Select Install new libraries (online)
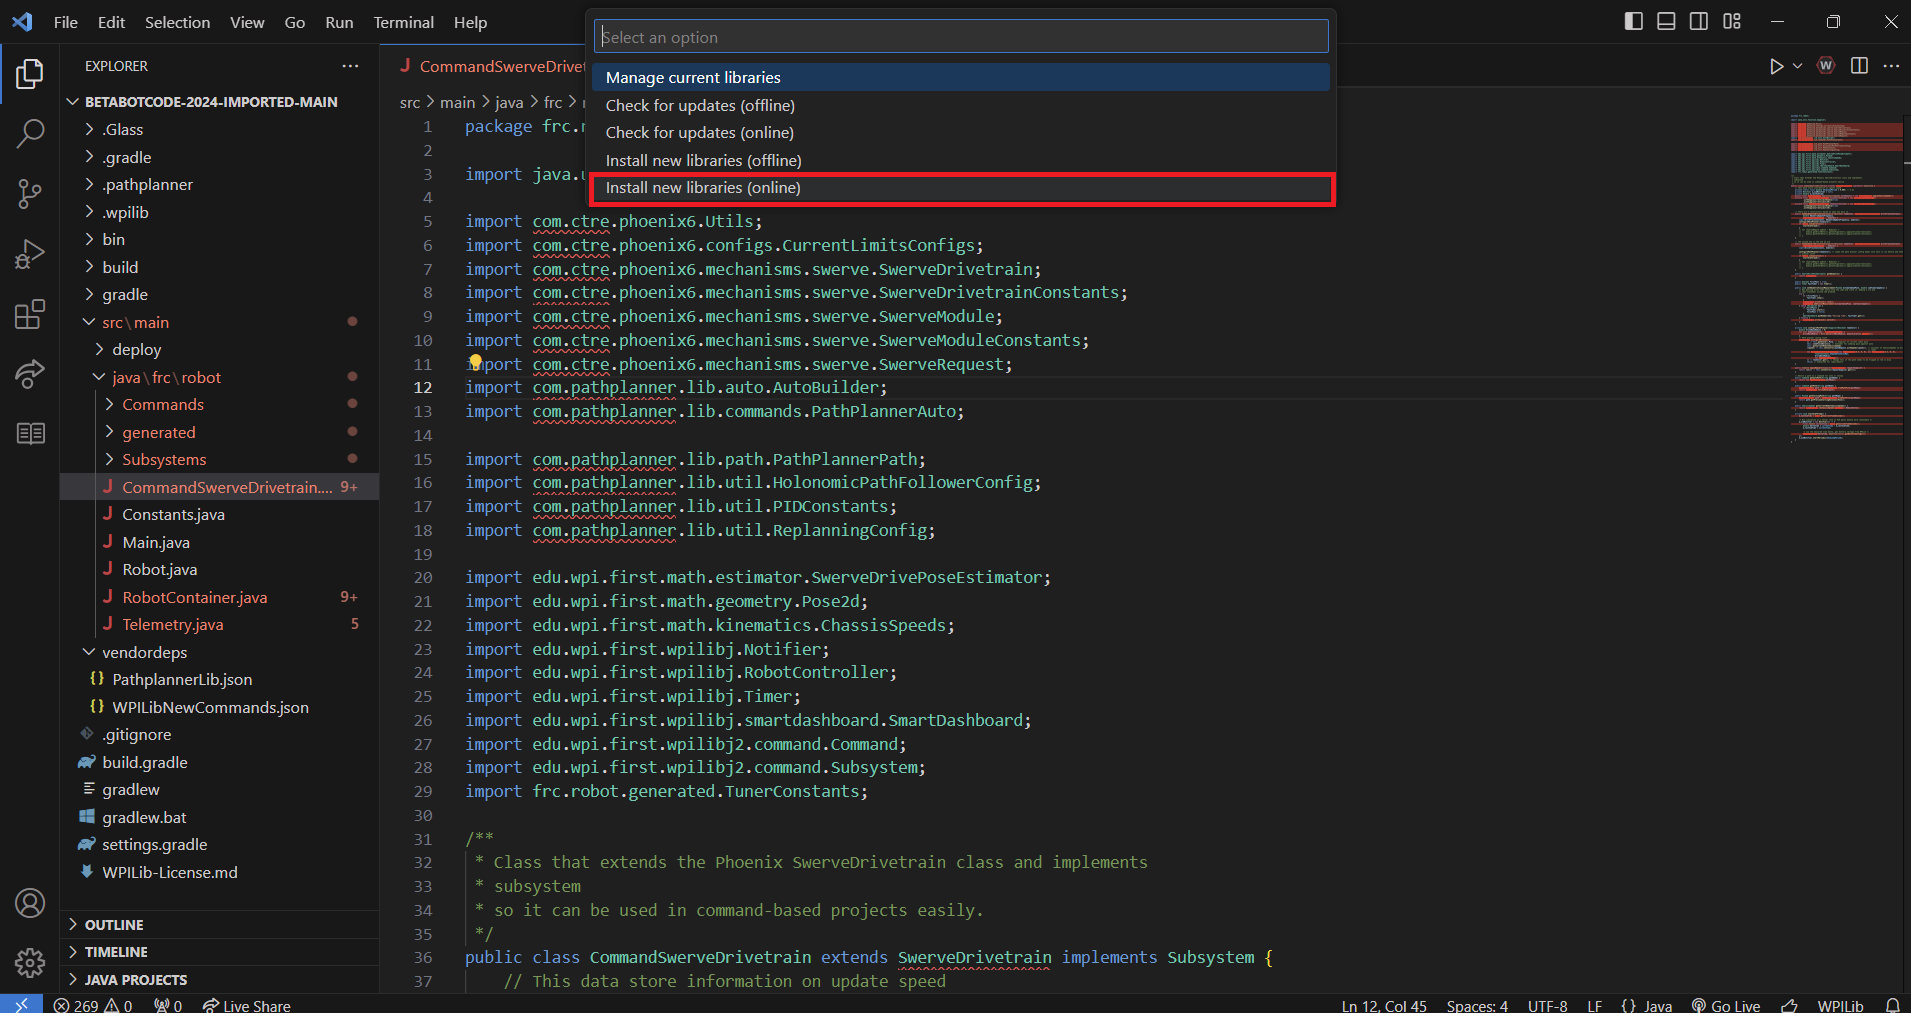This screenshot has height=1013, width=1911. tap(961, 187)
